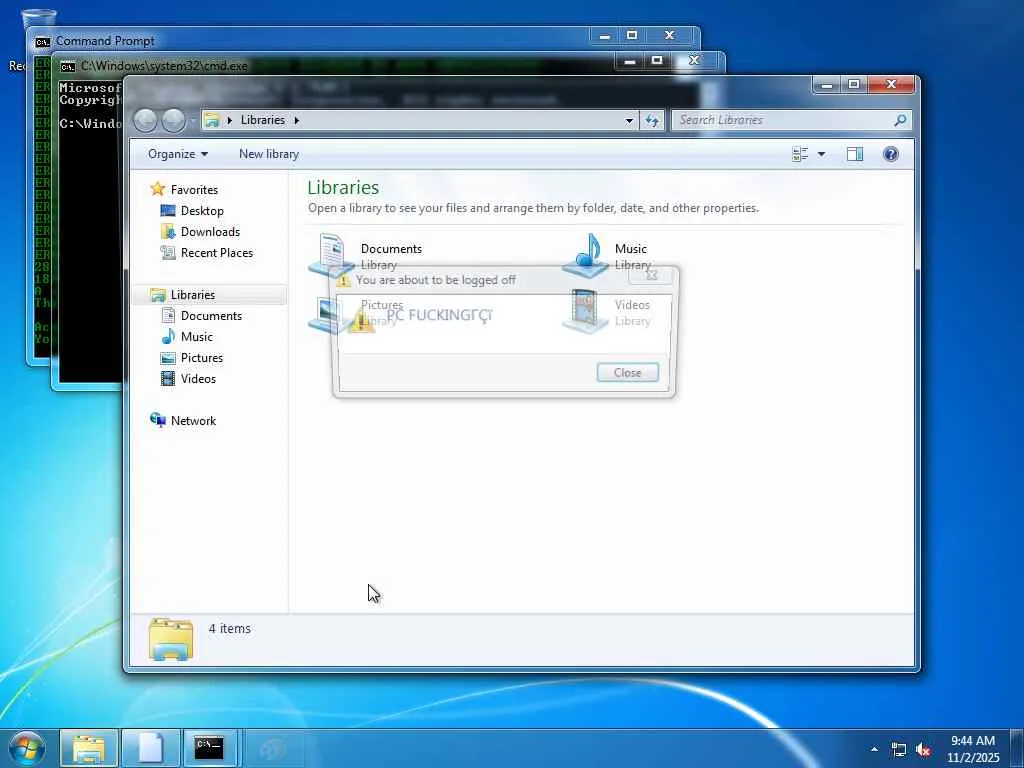Viewport: 1024px width, 768px height.
Task: Click the Videos library icon in content
Action: coord(585,312)
